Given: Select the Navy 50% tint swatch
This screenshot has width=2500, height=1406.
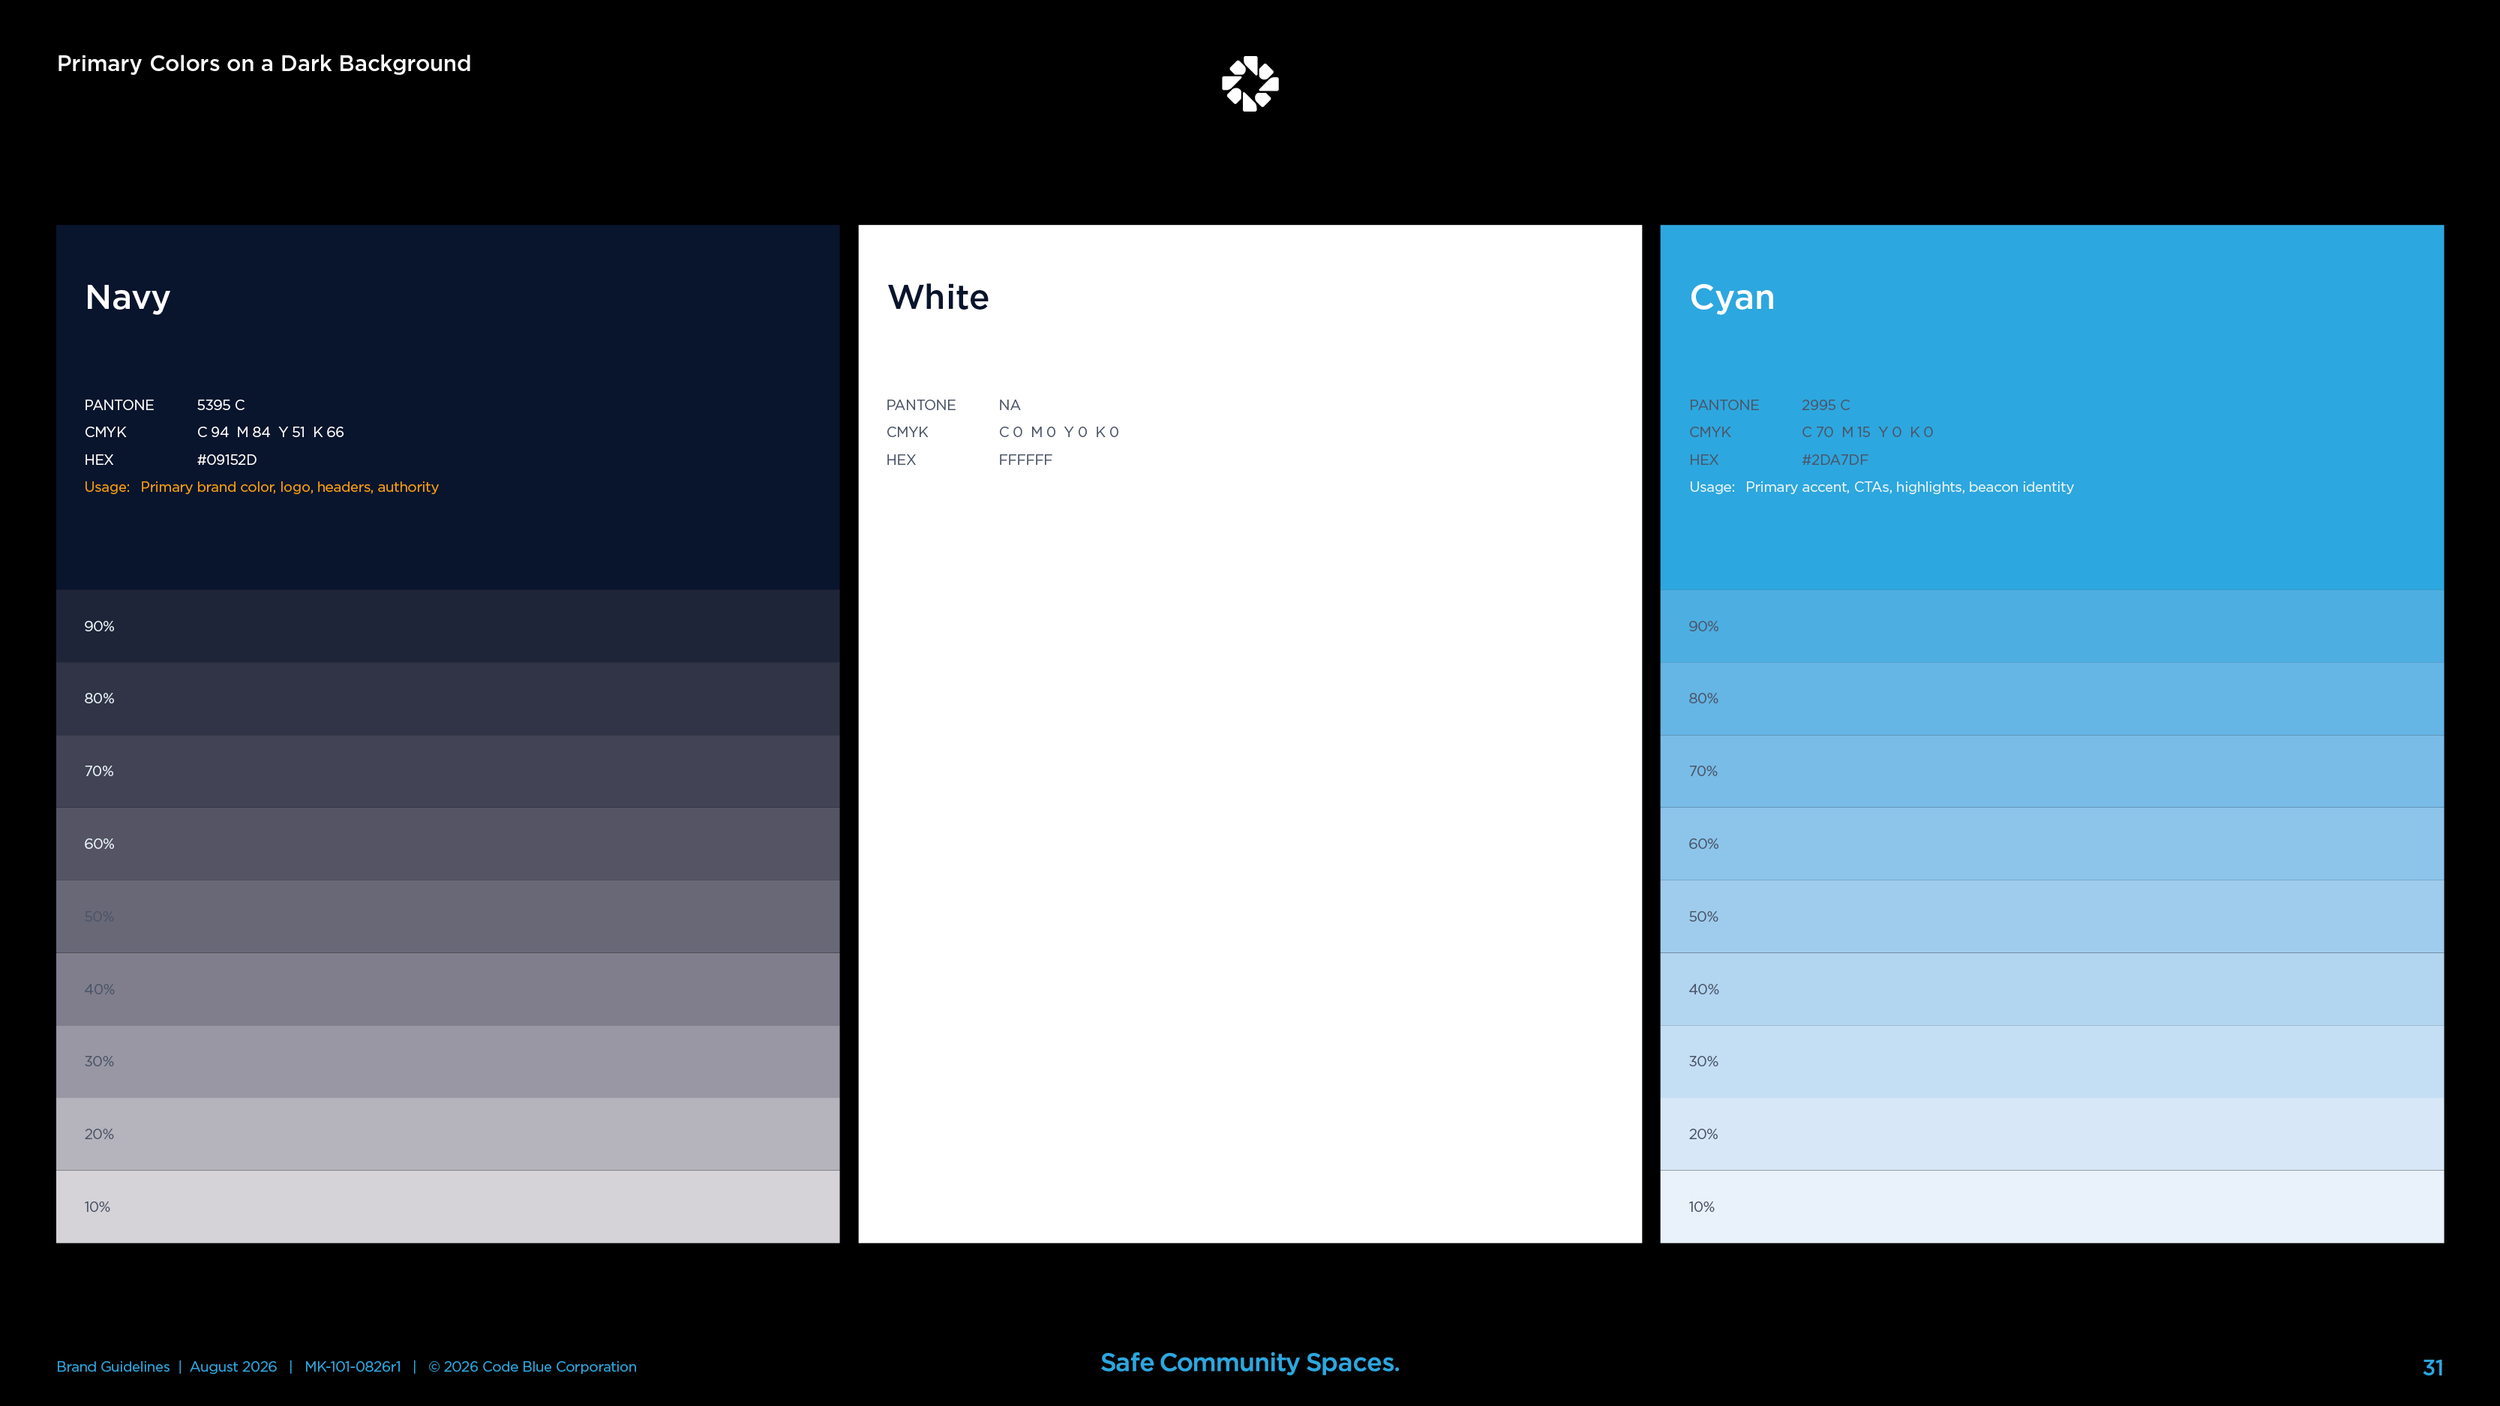Looking at the screenshot, I should (x=448, y=917).
